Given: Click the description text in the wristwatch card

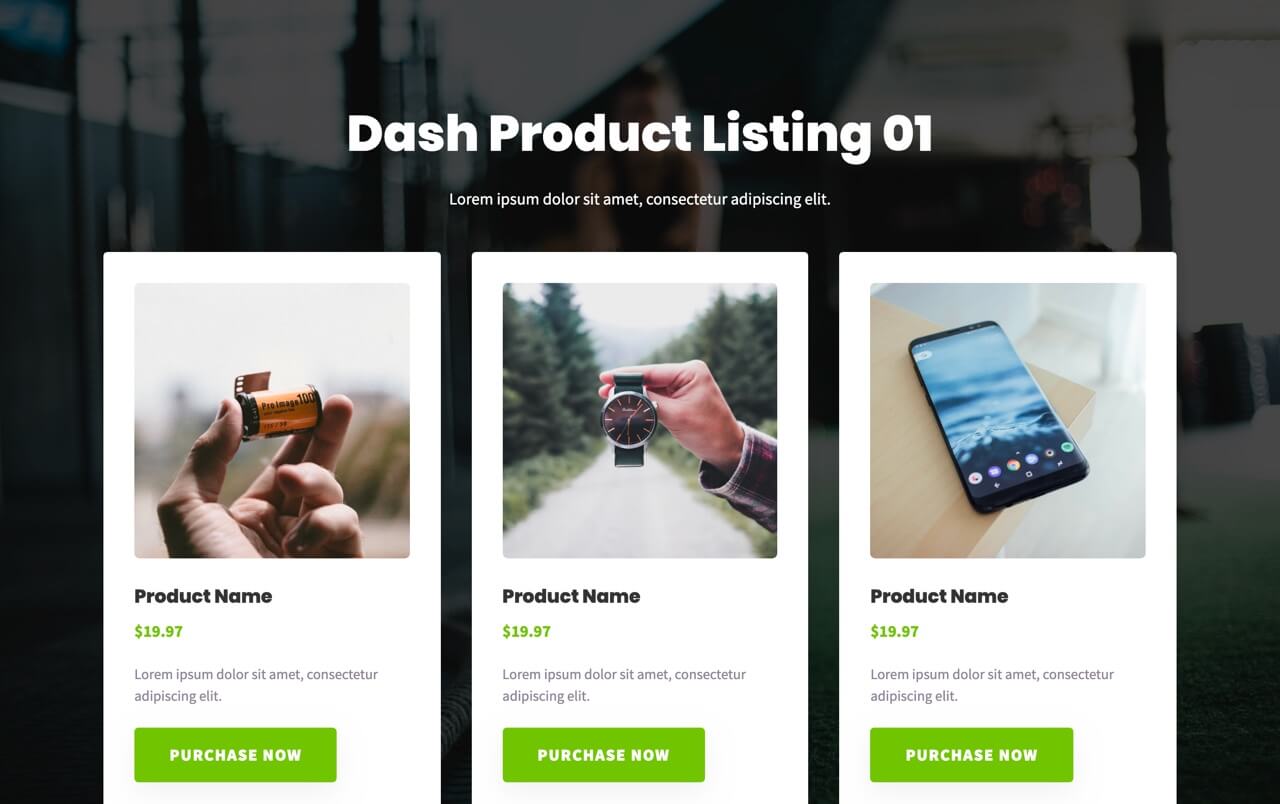Looking at the screenshot, I should click(624, 685).
